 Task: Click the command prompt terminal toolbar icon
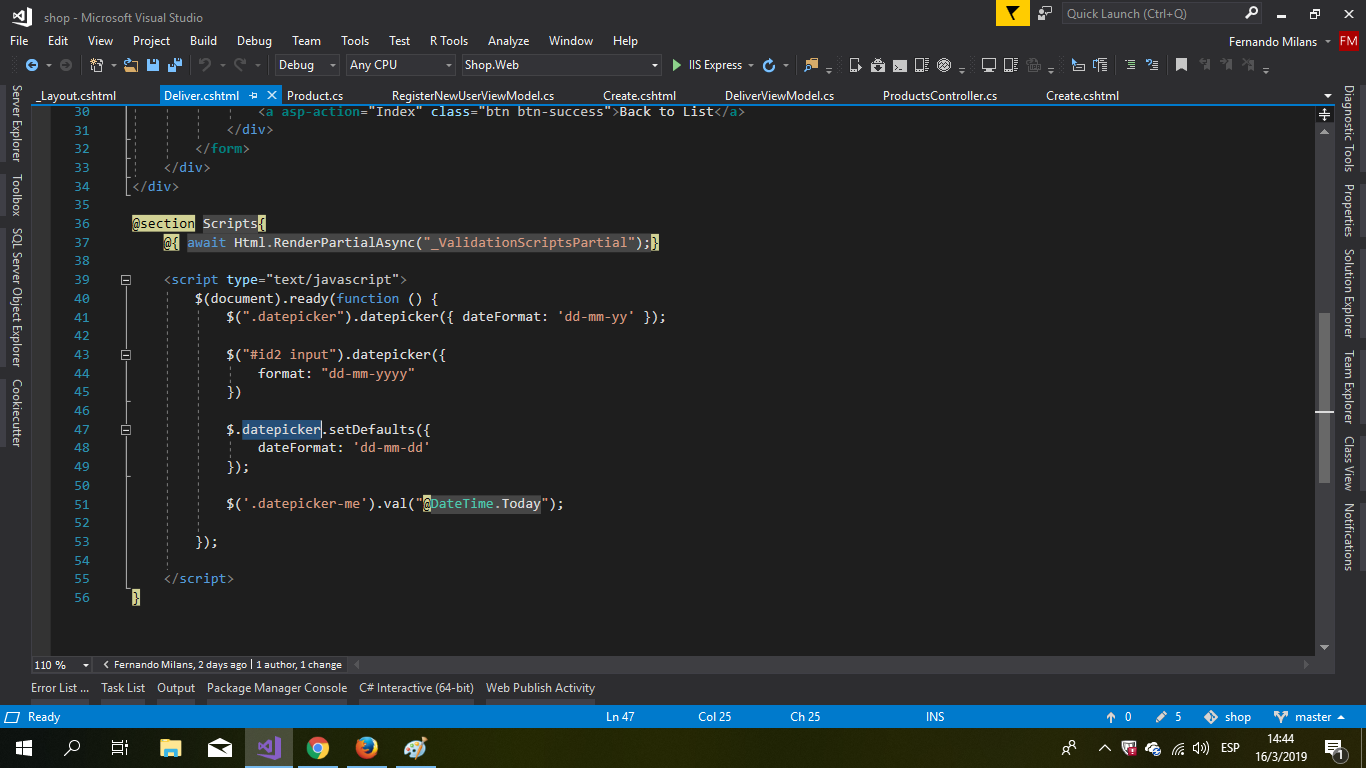[x=900, y=65]
